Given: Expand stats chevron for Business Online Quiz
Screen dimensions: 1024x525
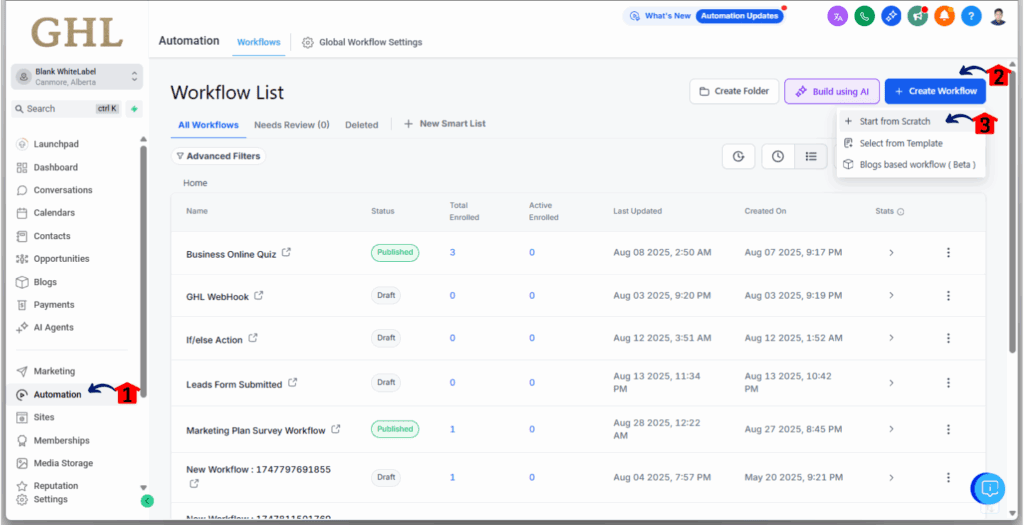Looking at the screenshot, I should [891, 253].
